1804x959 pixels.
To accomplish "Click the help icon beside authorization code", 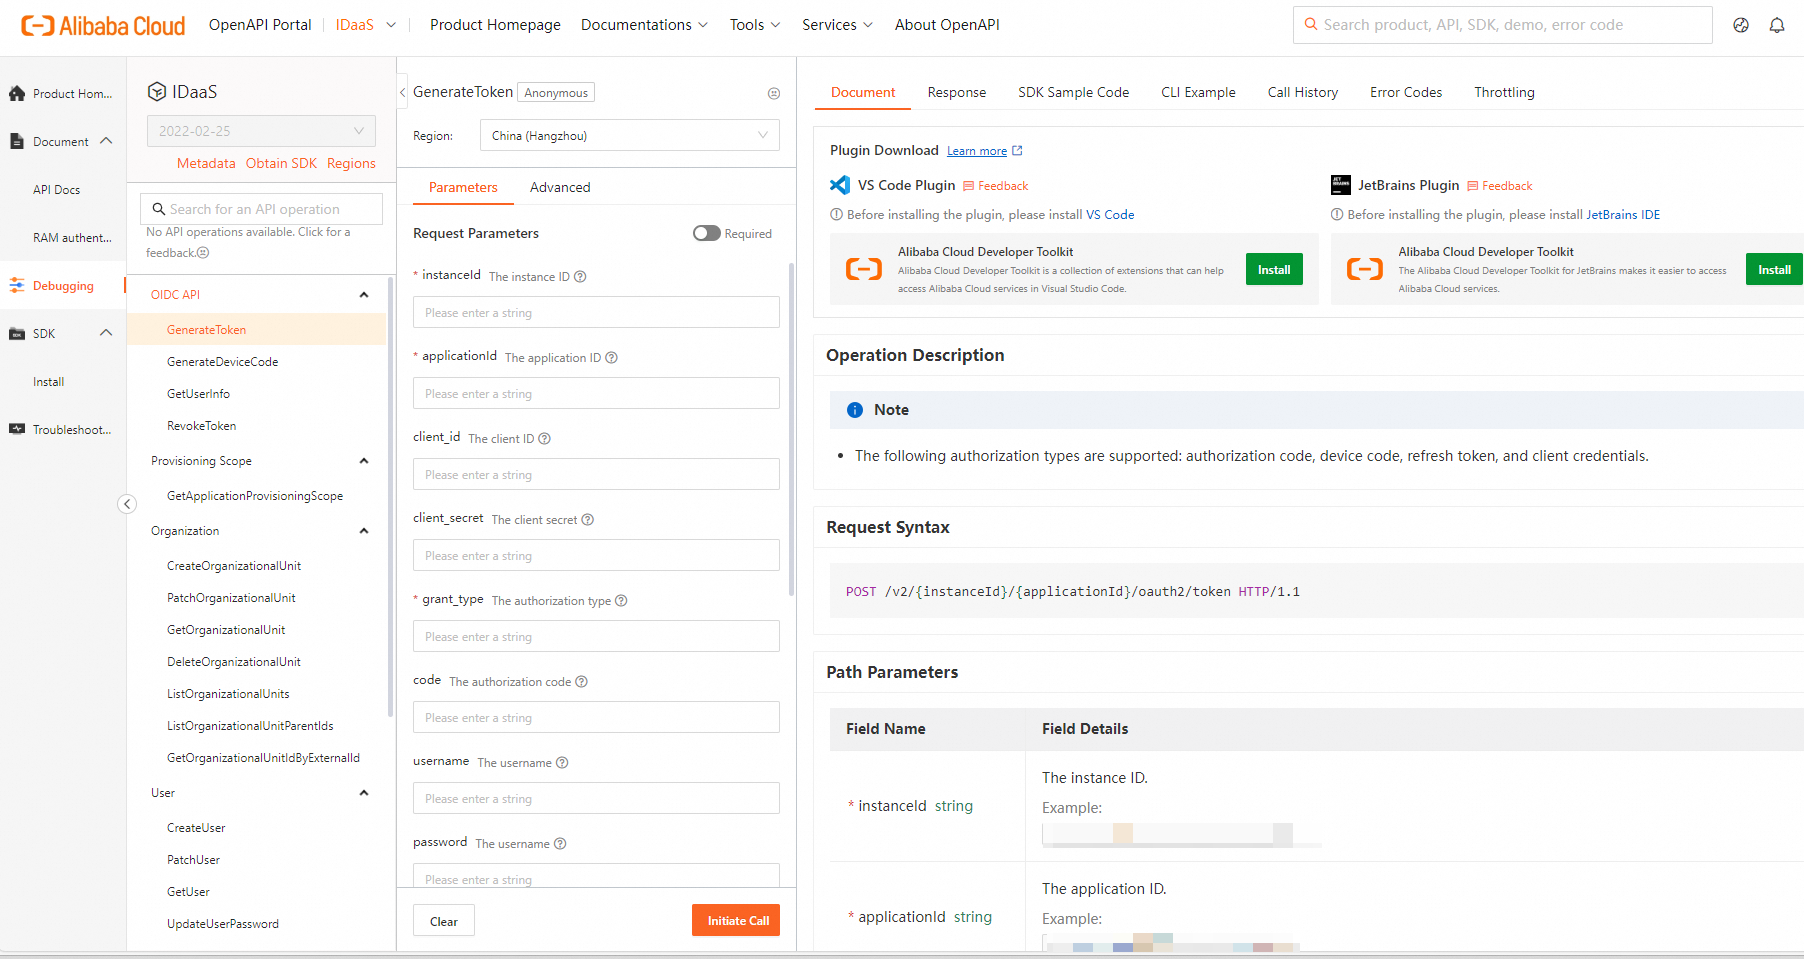I will click(582, 682).
